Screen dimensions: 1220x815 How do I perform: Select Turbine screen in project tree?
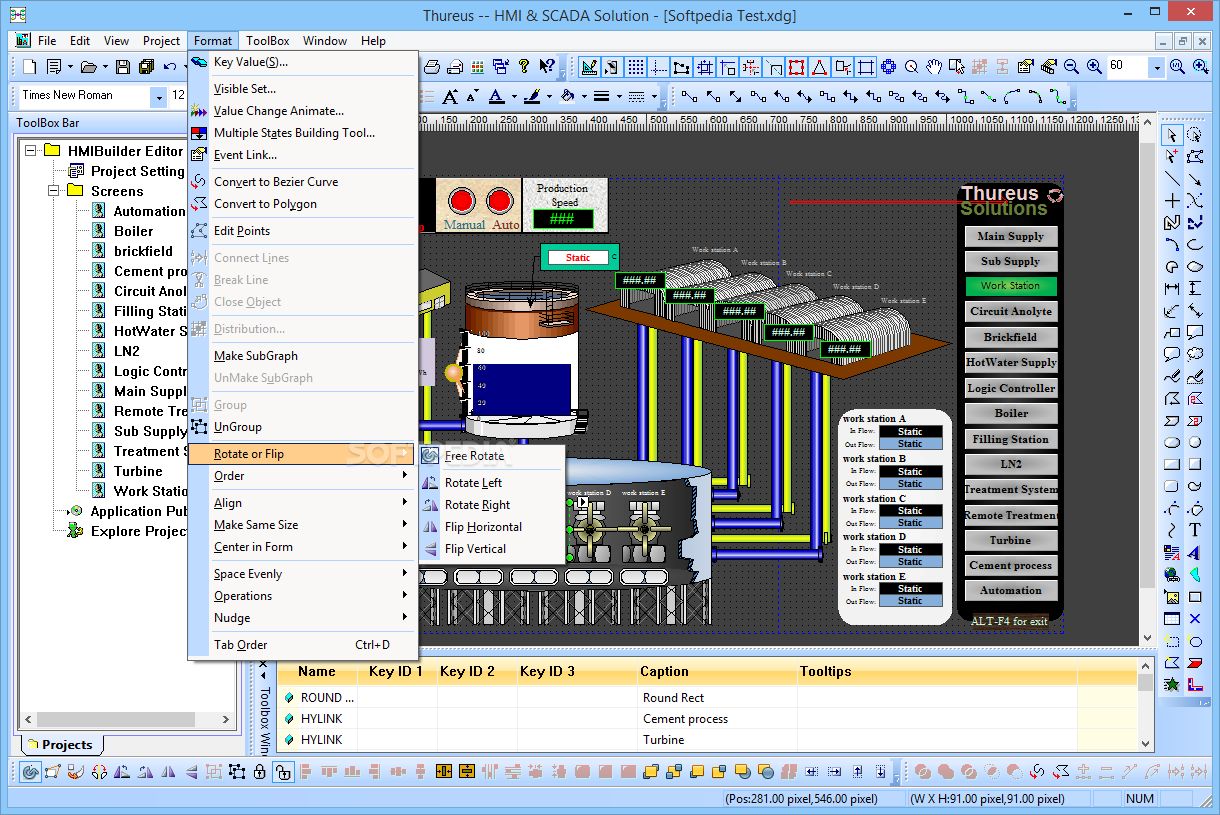138,471
